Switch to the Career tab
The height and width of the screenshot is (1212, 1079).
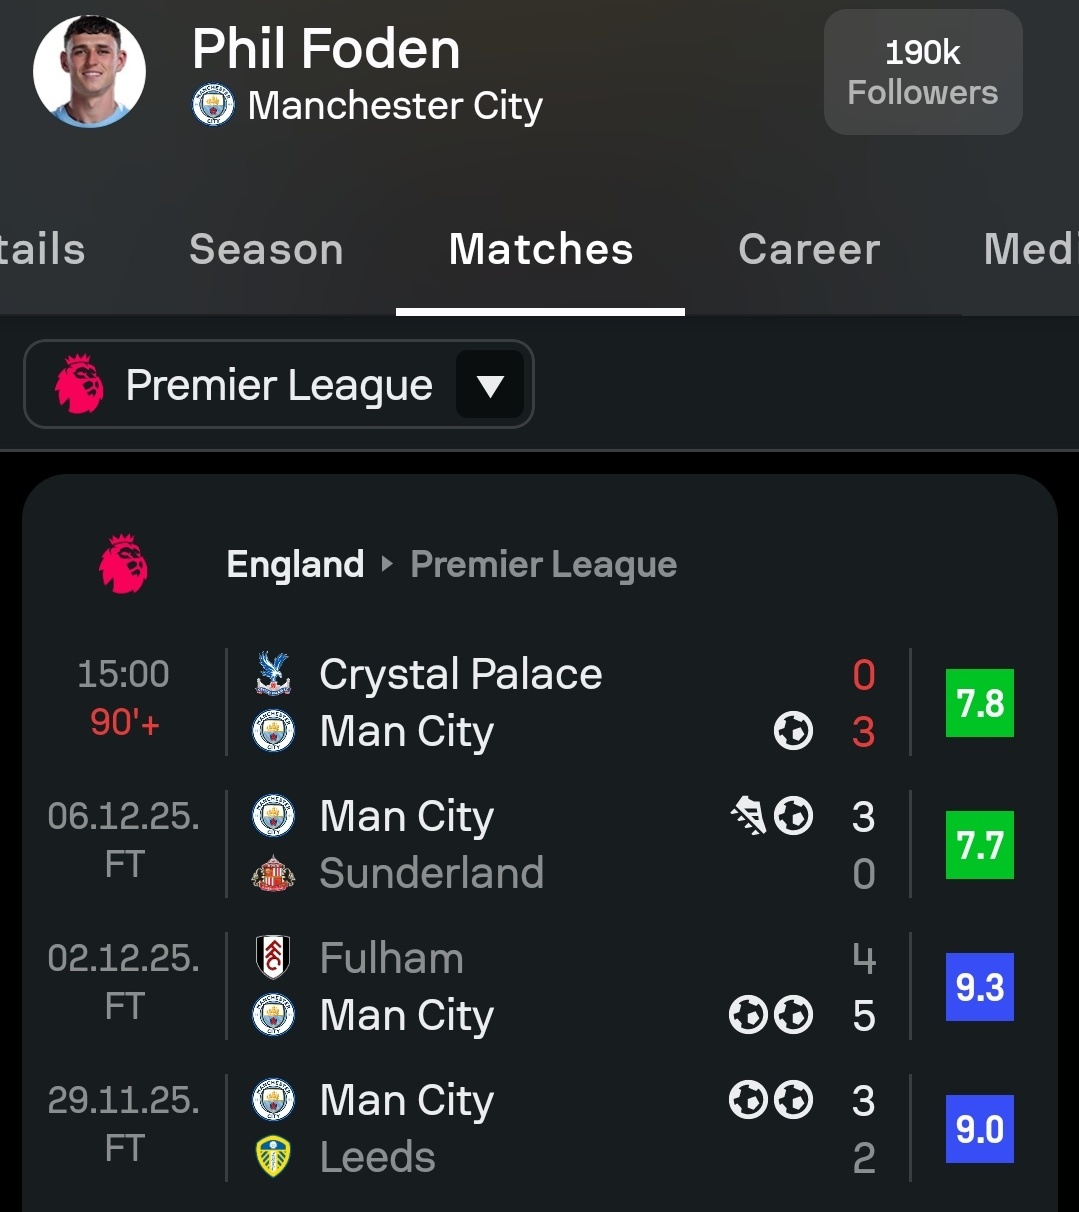coord(809,249)
